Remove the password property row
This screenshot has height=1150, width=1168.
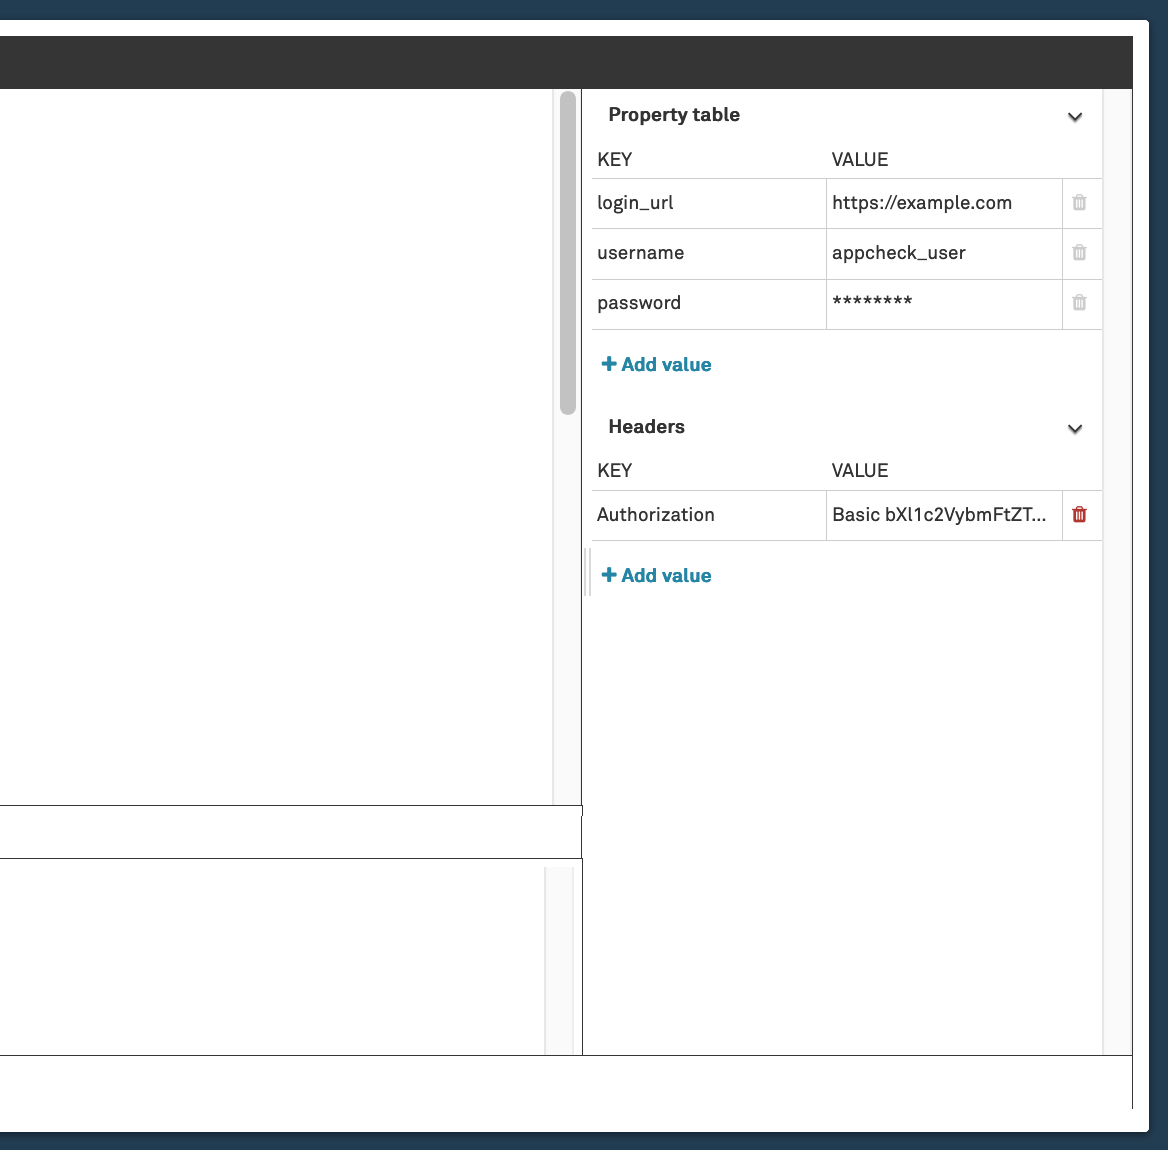pyautogui.click(x=1079, y=303)
